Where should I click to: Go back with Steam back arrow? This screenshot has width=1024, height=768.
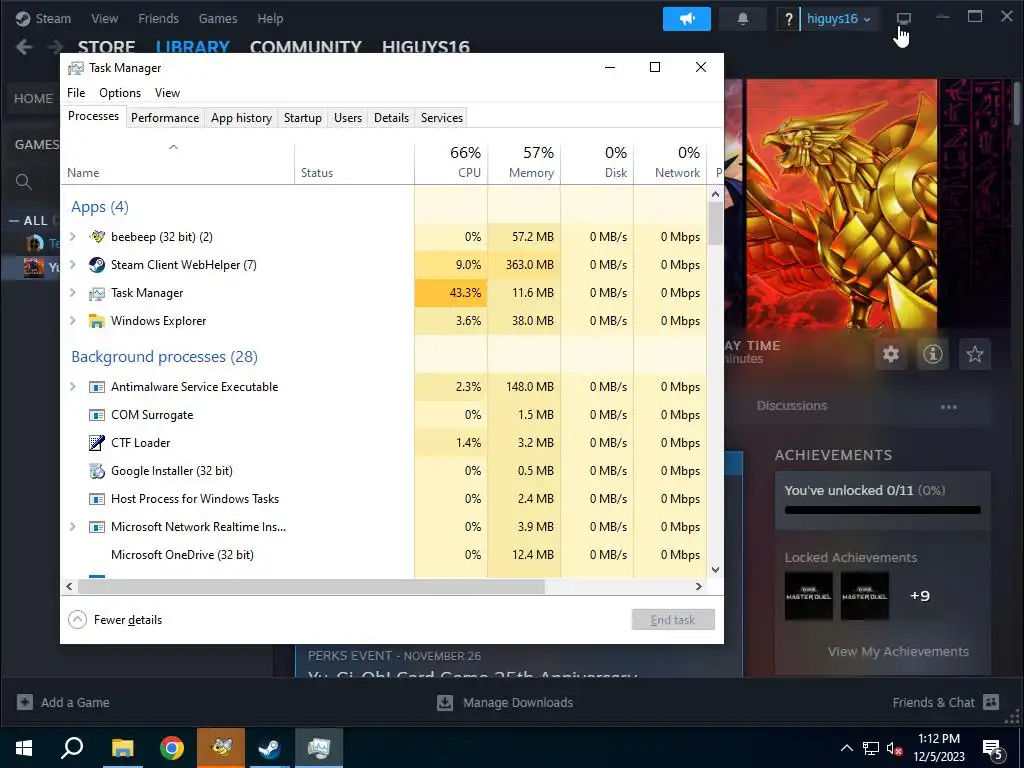(24, 47)
